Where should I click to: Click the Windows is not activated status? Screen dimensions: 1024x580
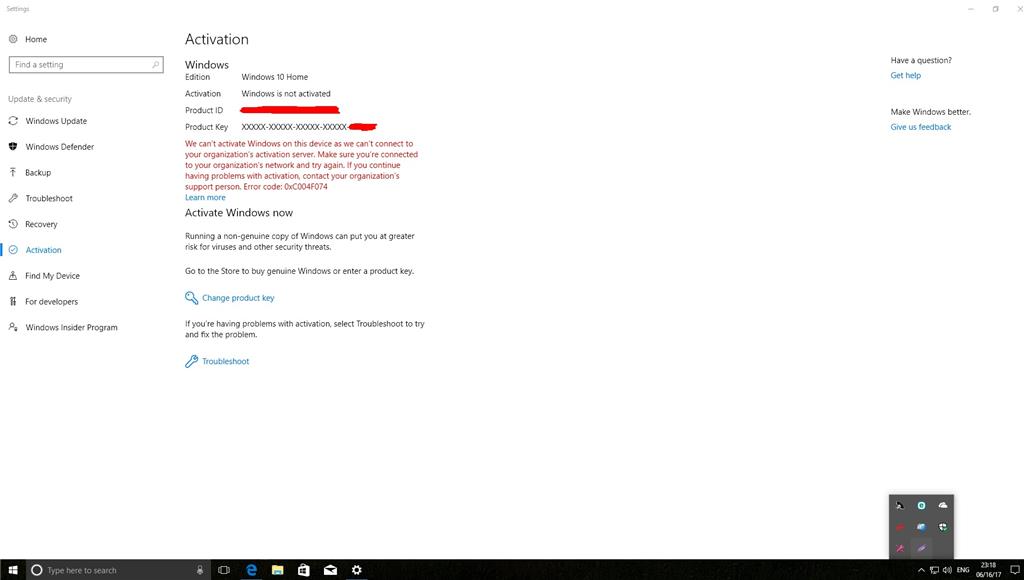pos(286,93)
